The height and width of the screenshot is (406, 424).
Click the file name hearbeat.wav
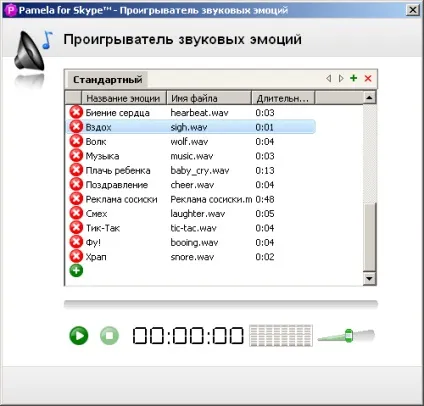point(199,113)
